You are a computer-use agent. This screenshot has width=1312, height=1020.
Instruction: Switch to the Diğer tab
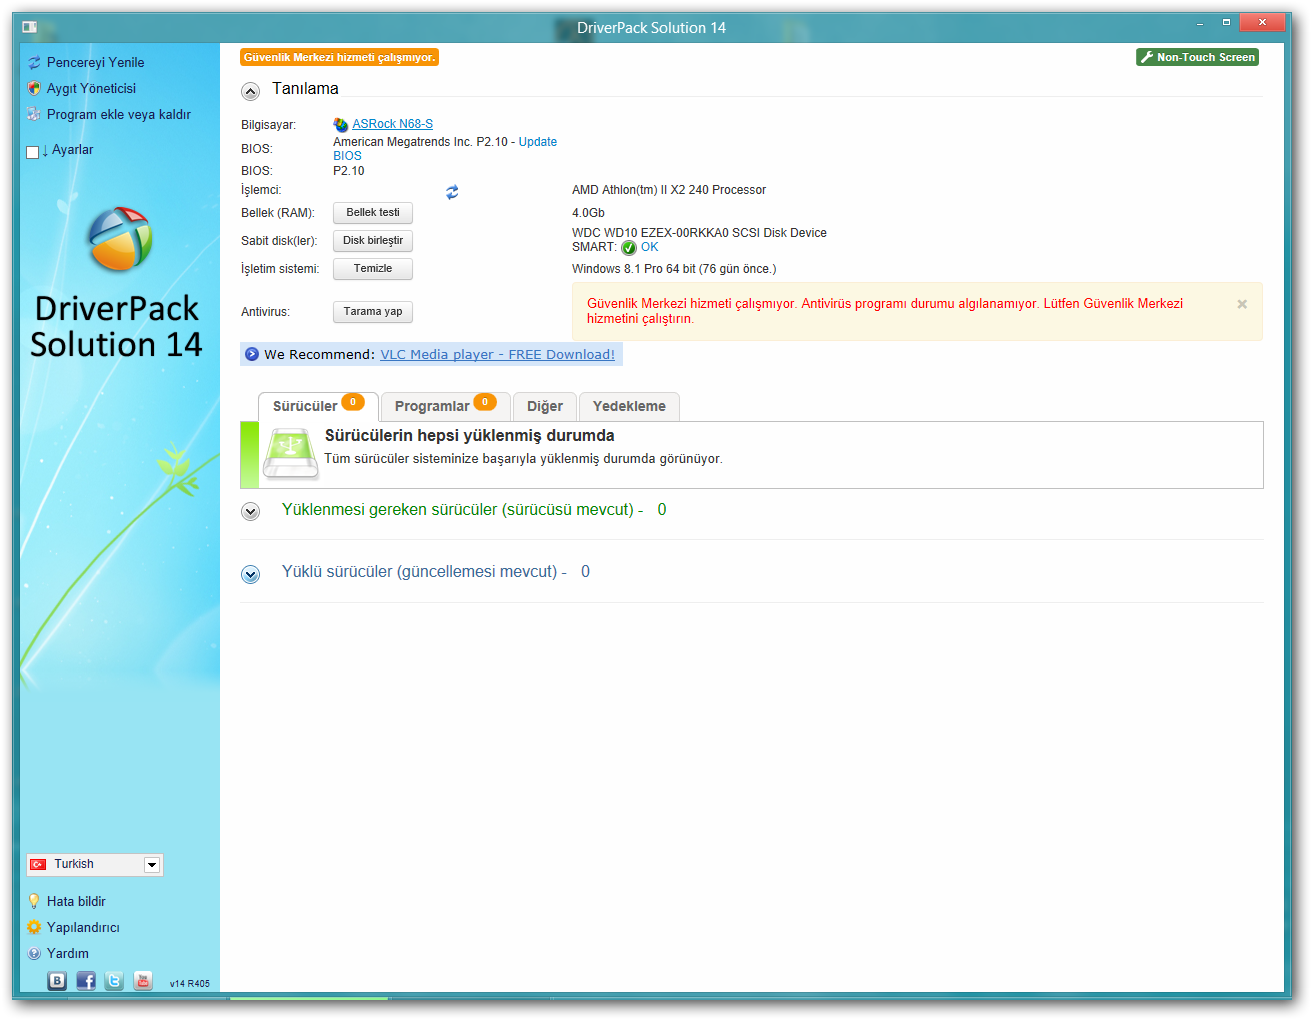[545, 406]
